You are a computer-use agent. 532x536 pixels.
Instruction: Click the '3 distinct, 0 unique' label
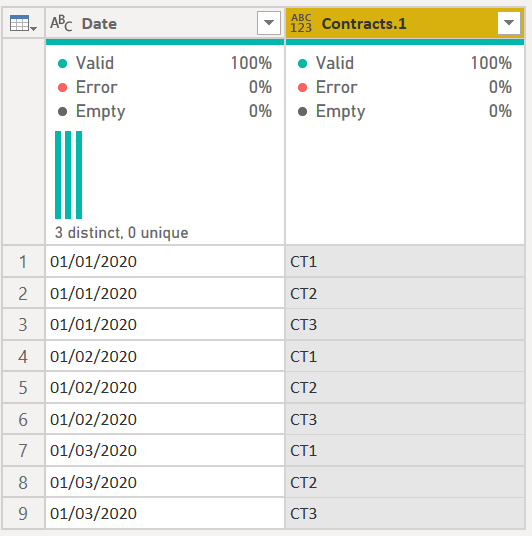pyautogui.click(x=121, y=233)
